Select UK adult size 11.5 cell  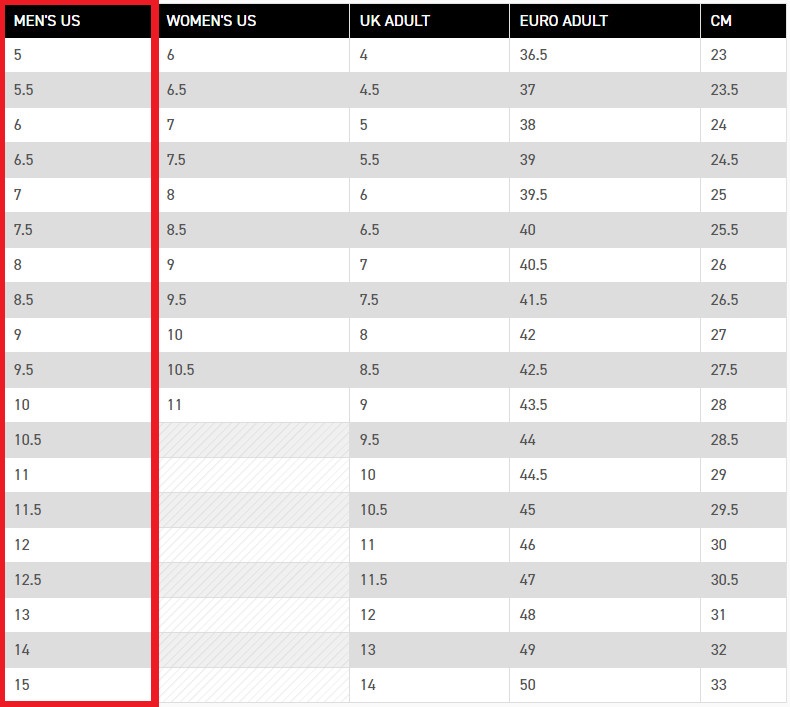tap(429, 580)
